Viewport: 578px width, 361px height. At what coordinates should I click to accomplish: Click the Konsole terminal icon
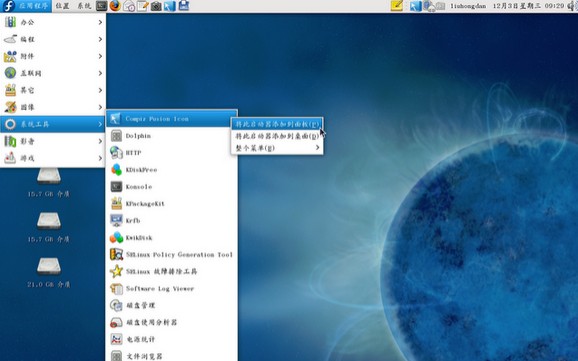click(116, 187)
